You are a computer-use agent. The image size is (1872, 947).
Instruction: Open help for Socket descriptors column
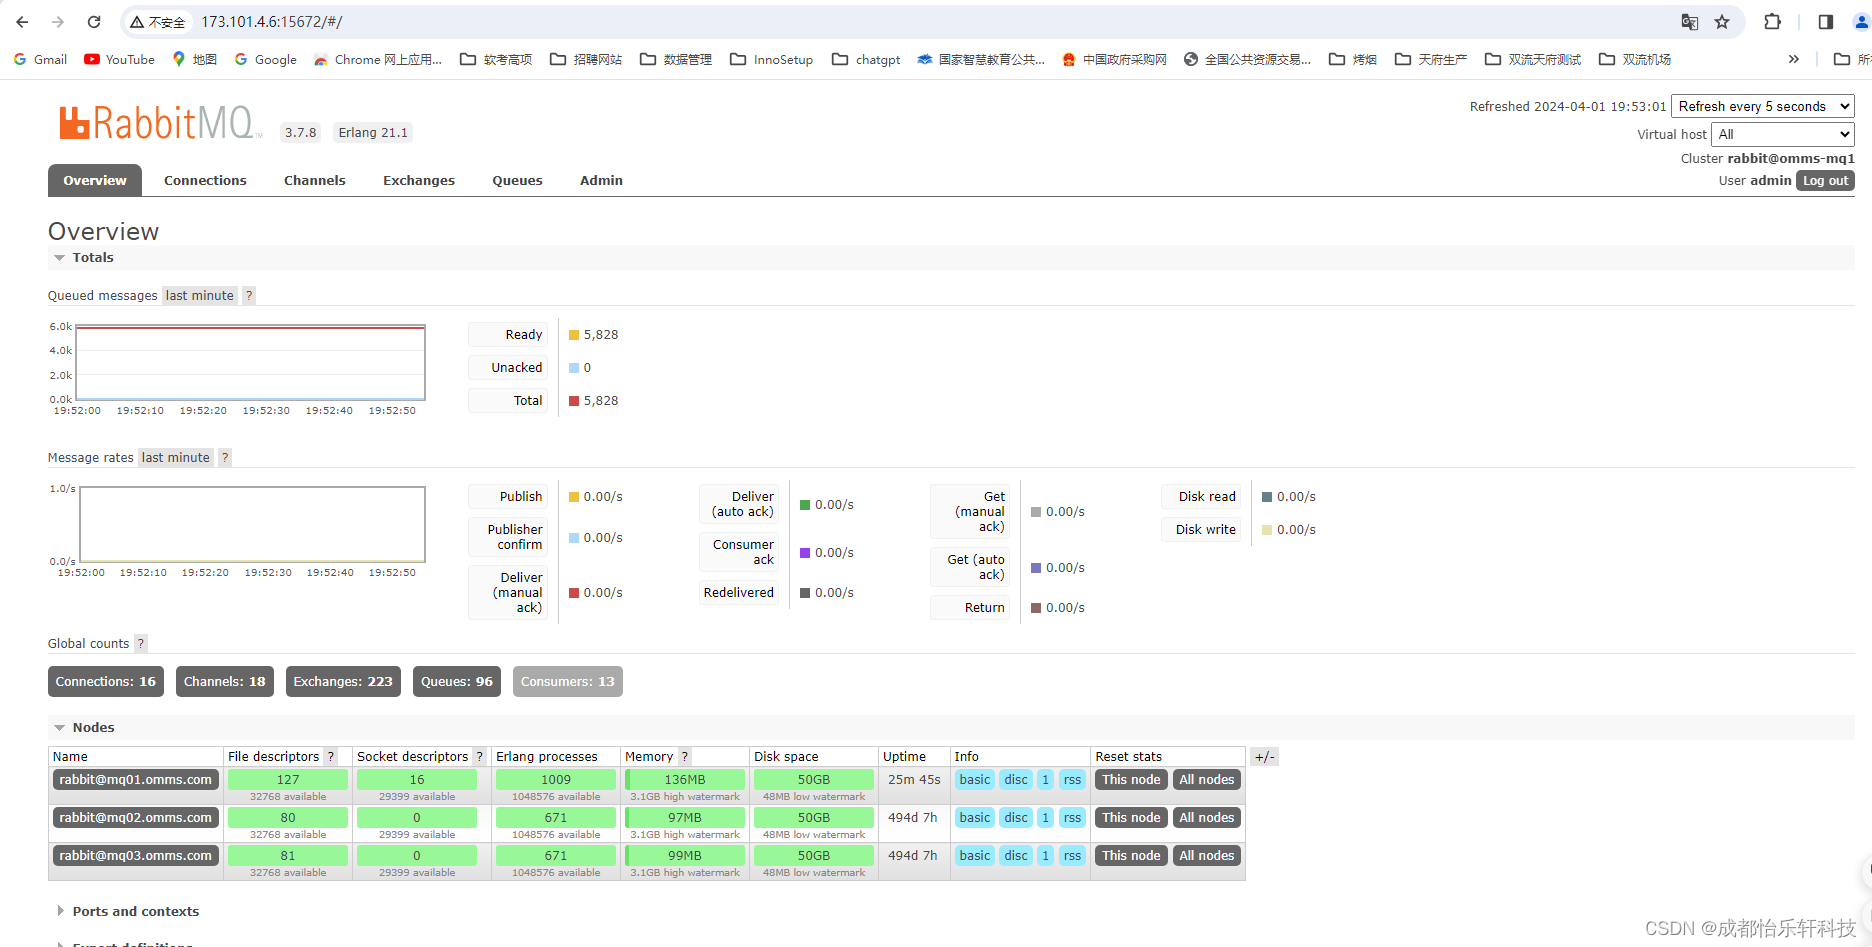480,756
